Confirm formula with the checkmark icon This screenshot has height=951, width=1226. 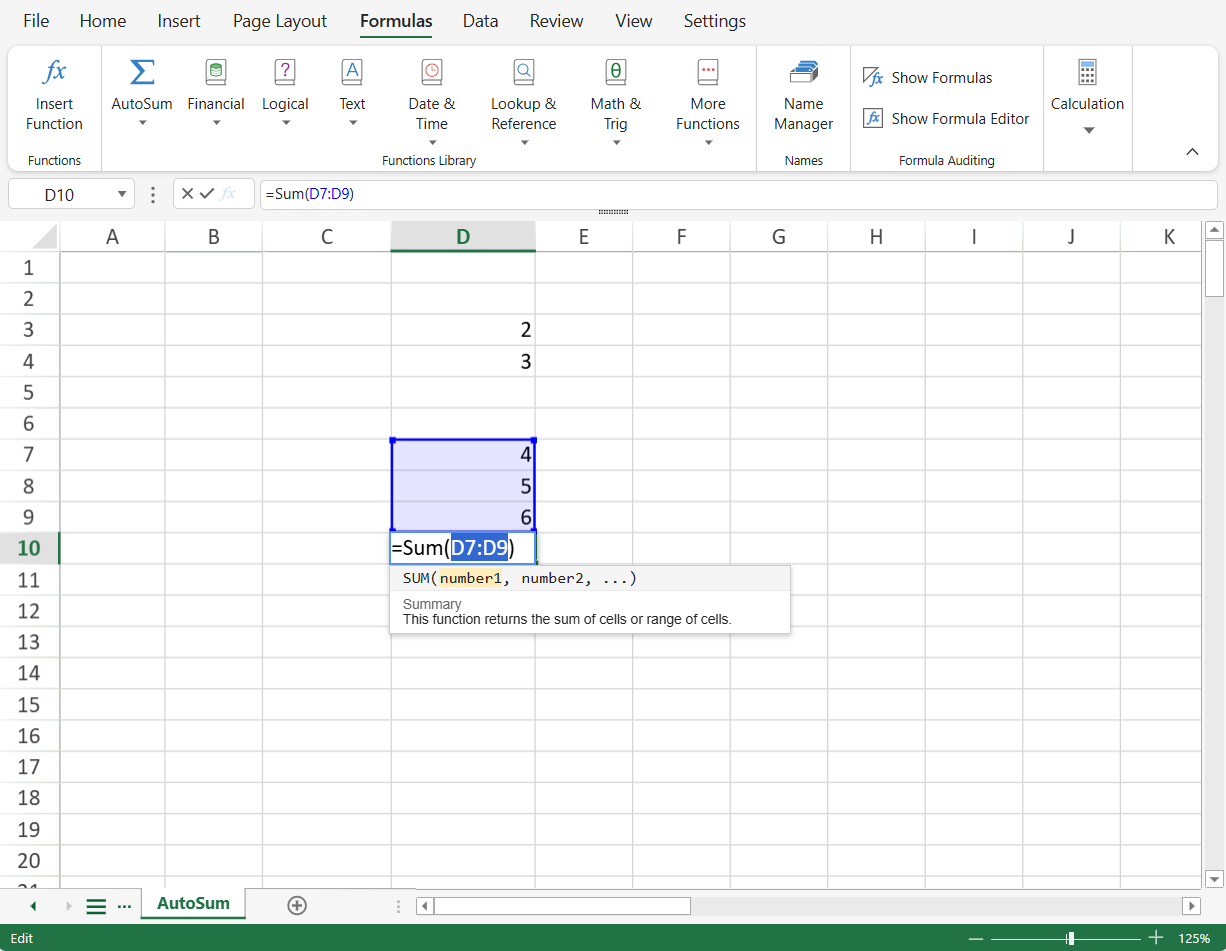click(x=207, y=194)
